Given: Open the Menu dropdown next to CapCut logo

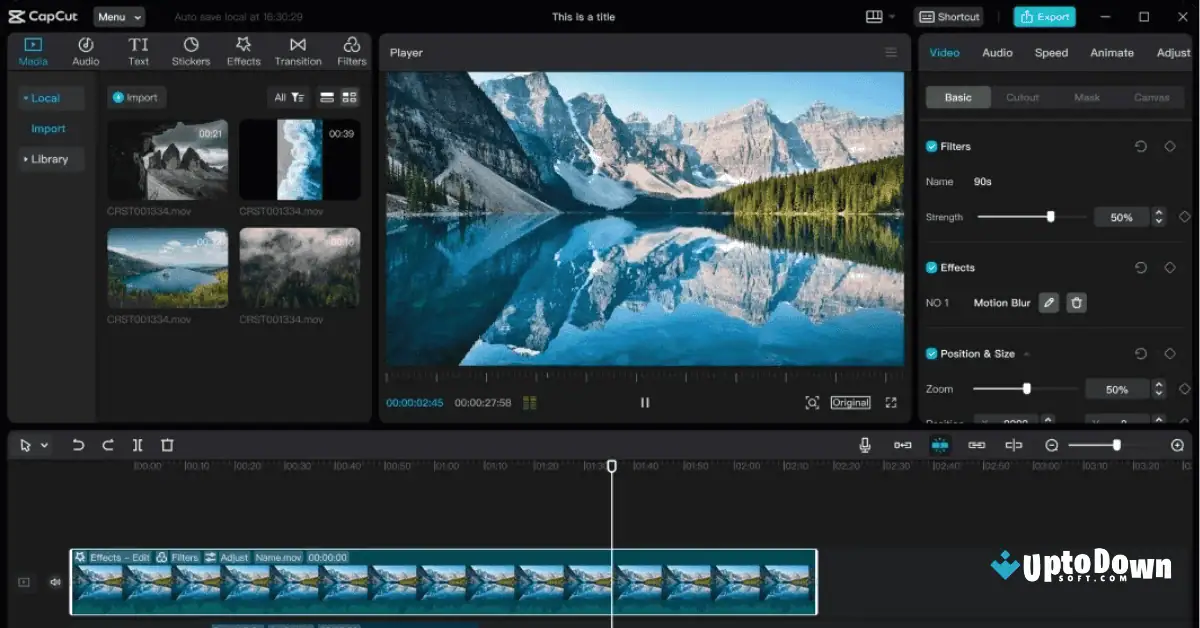Looking at the screenshot, I should pyautogui.click(x=118, y=16).
